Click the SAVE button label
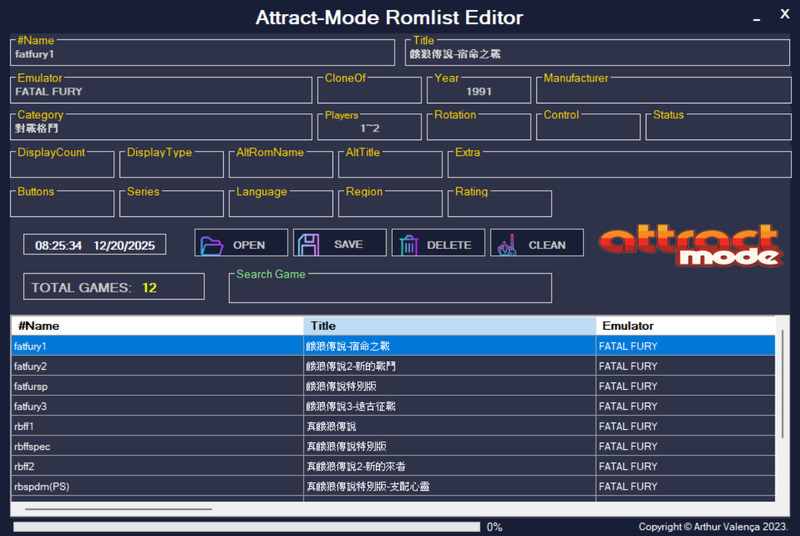The image size is (800, 536). coord(348,245)
